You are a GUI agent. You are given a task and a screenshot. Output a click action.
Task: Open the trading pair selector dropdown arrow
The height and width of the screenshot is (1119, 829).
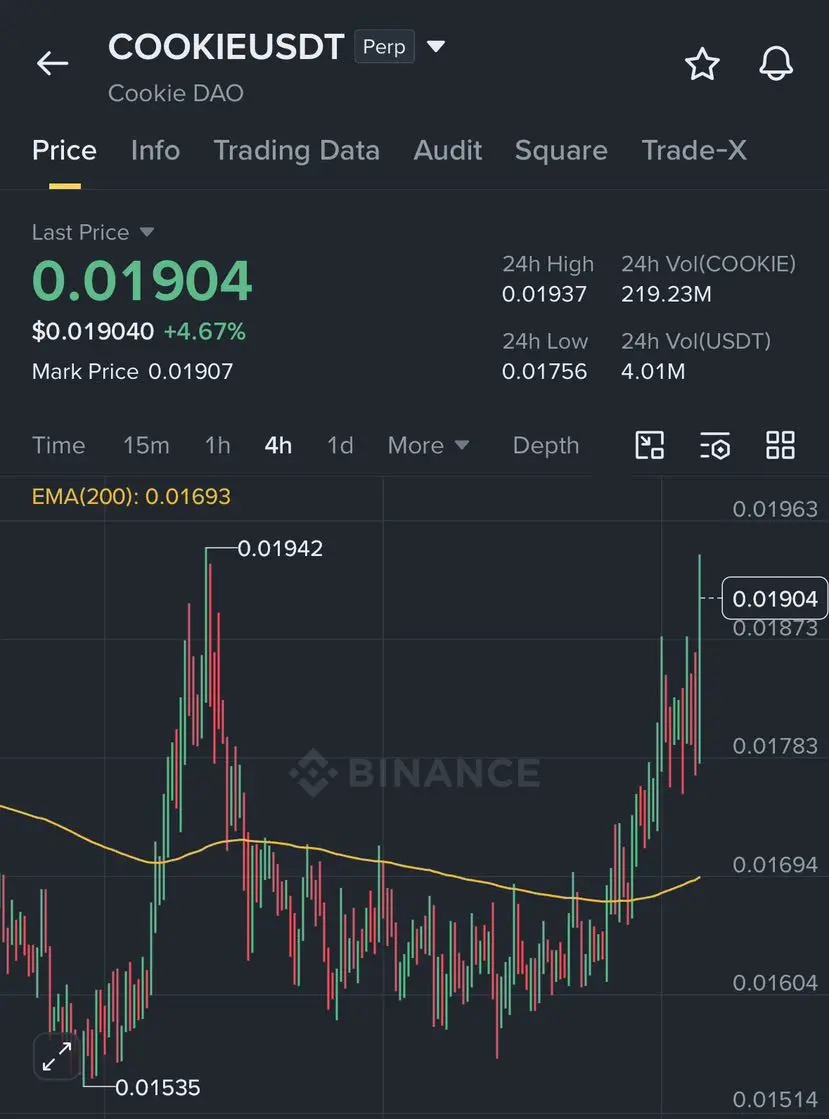[436, 47]
